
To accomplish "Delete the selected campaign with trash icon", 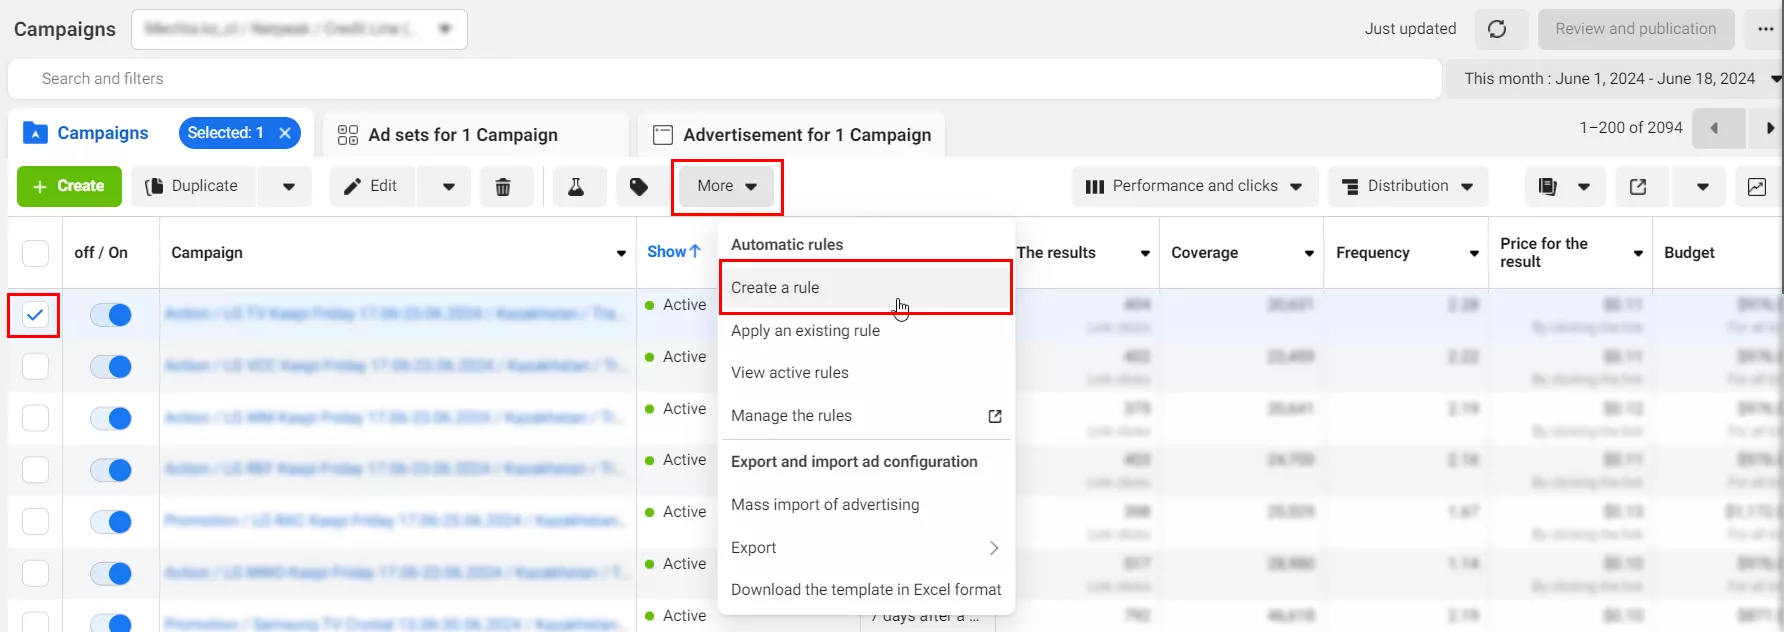I will pos(503,186).
